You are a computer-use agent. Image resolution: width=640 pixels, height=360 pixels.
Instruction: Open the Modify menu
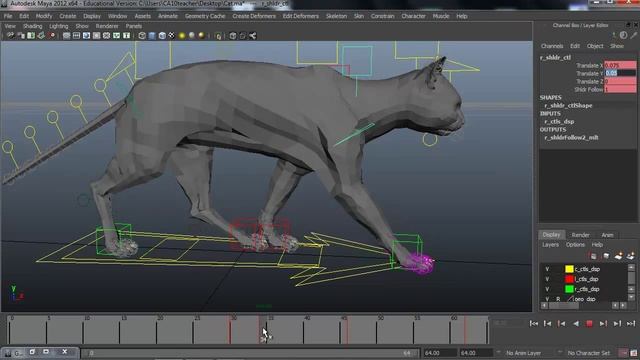point(44,16)
